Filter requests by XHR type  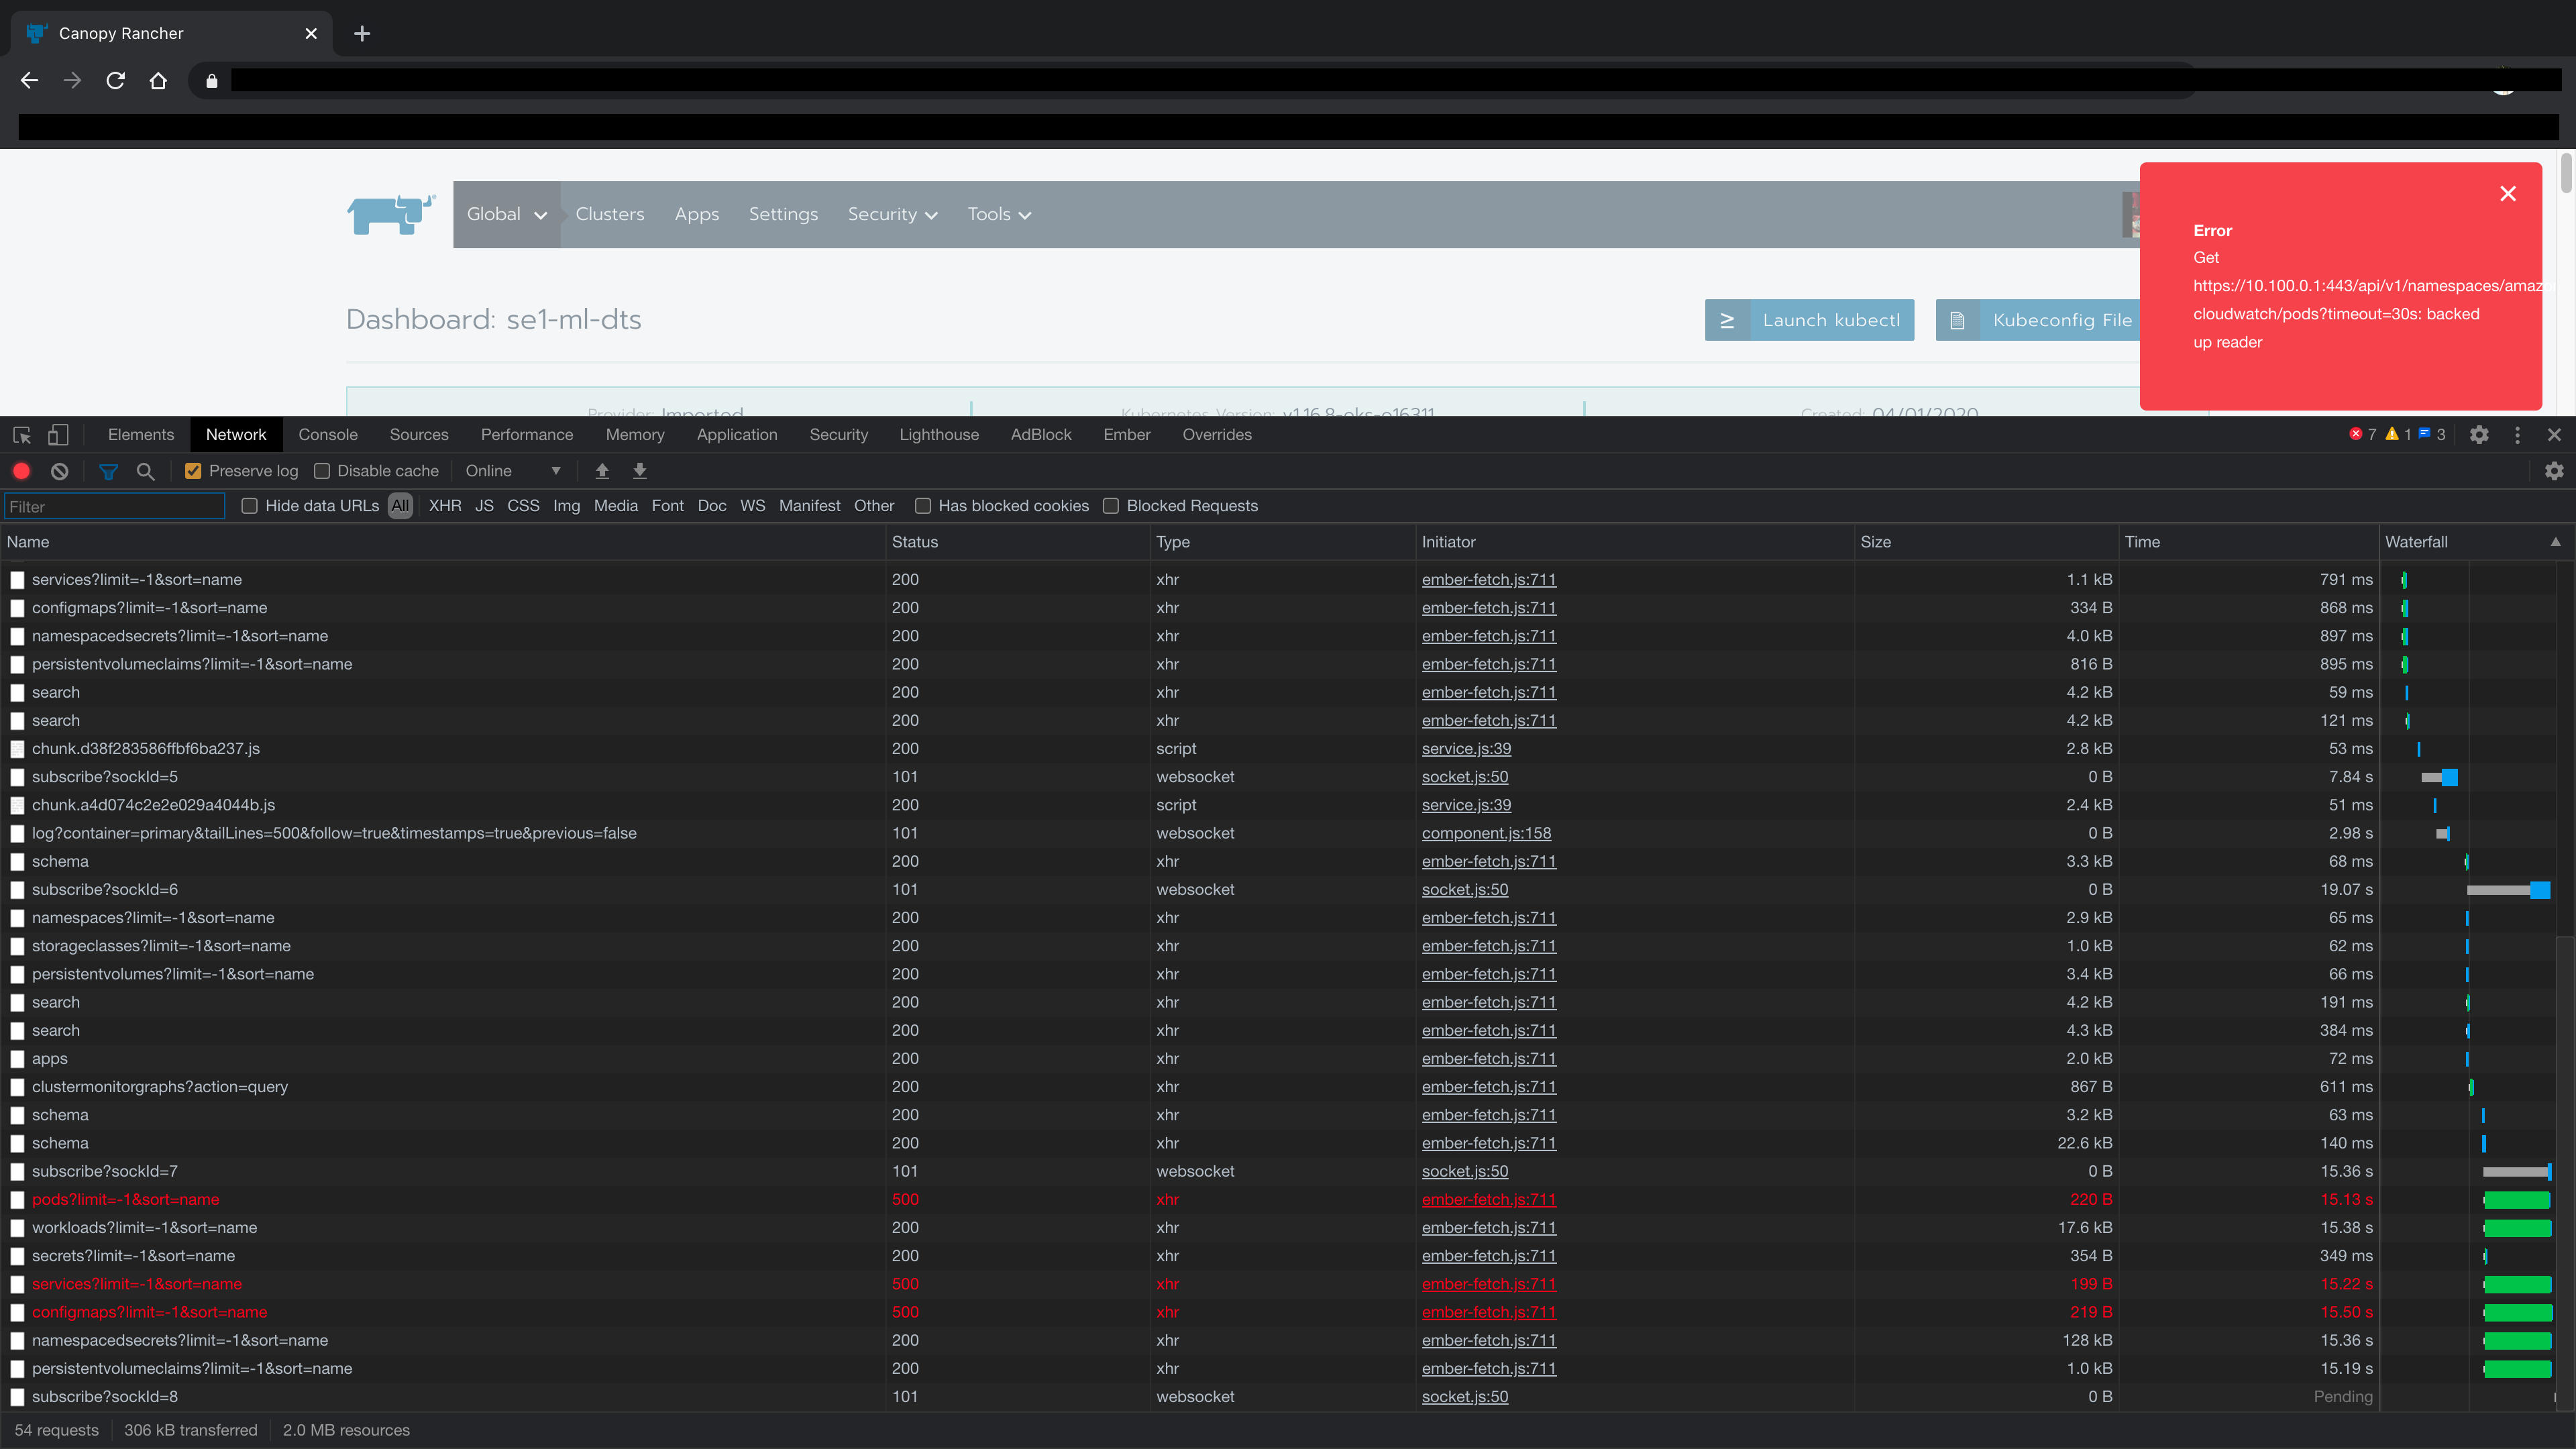pos(445,506)
